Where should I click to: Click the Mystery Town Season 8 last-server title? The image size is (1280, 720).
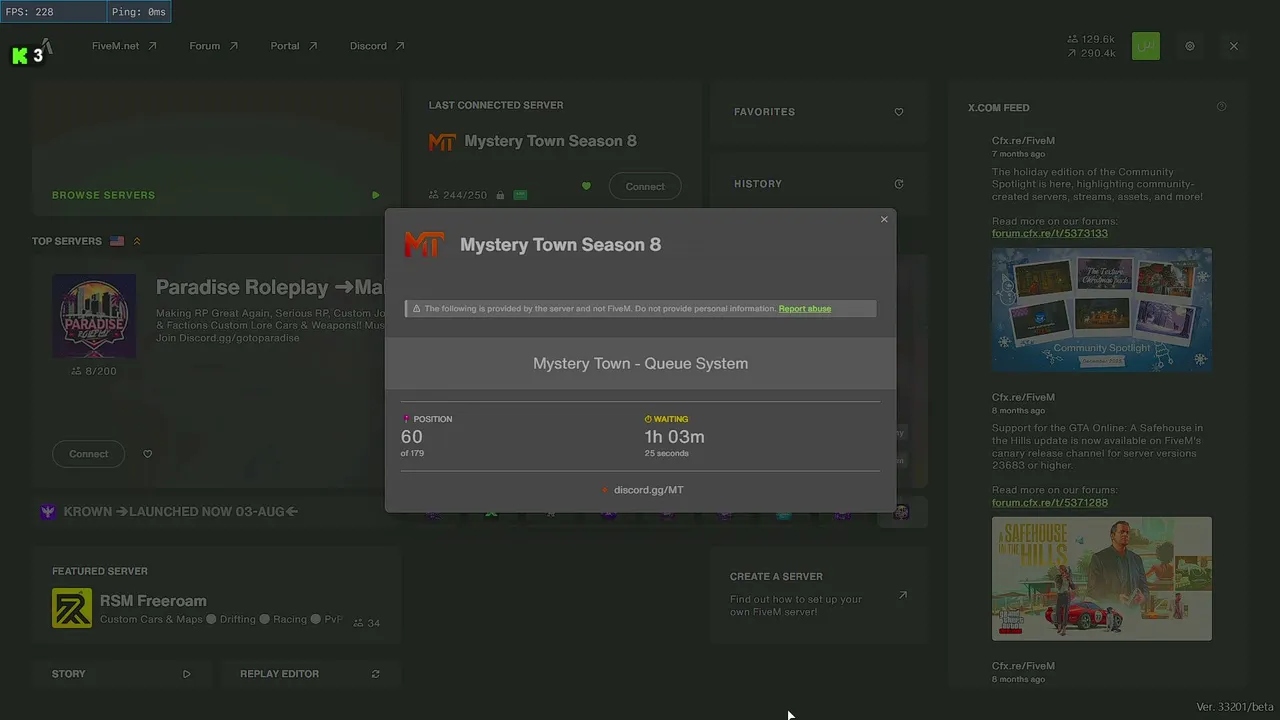(550, 141)
